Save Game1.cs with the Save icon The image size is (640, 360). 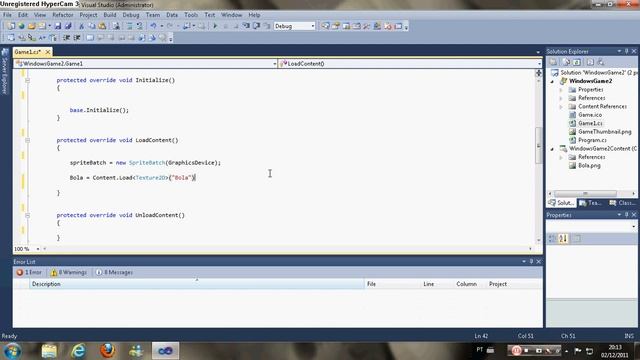[58, 26]
